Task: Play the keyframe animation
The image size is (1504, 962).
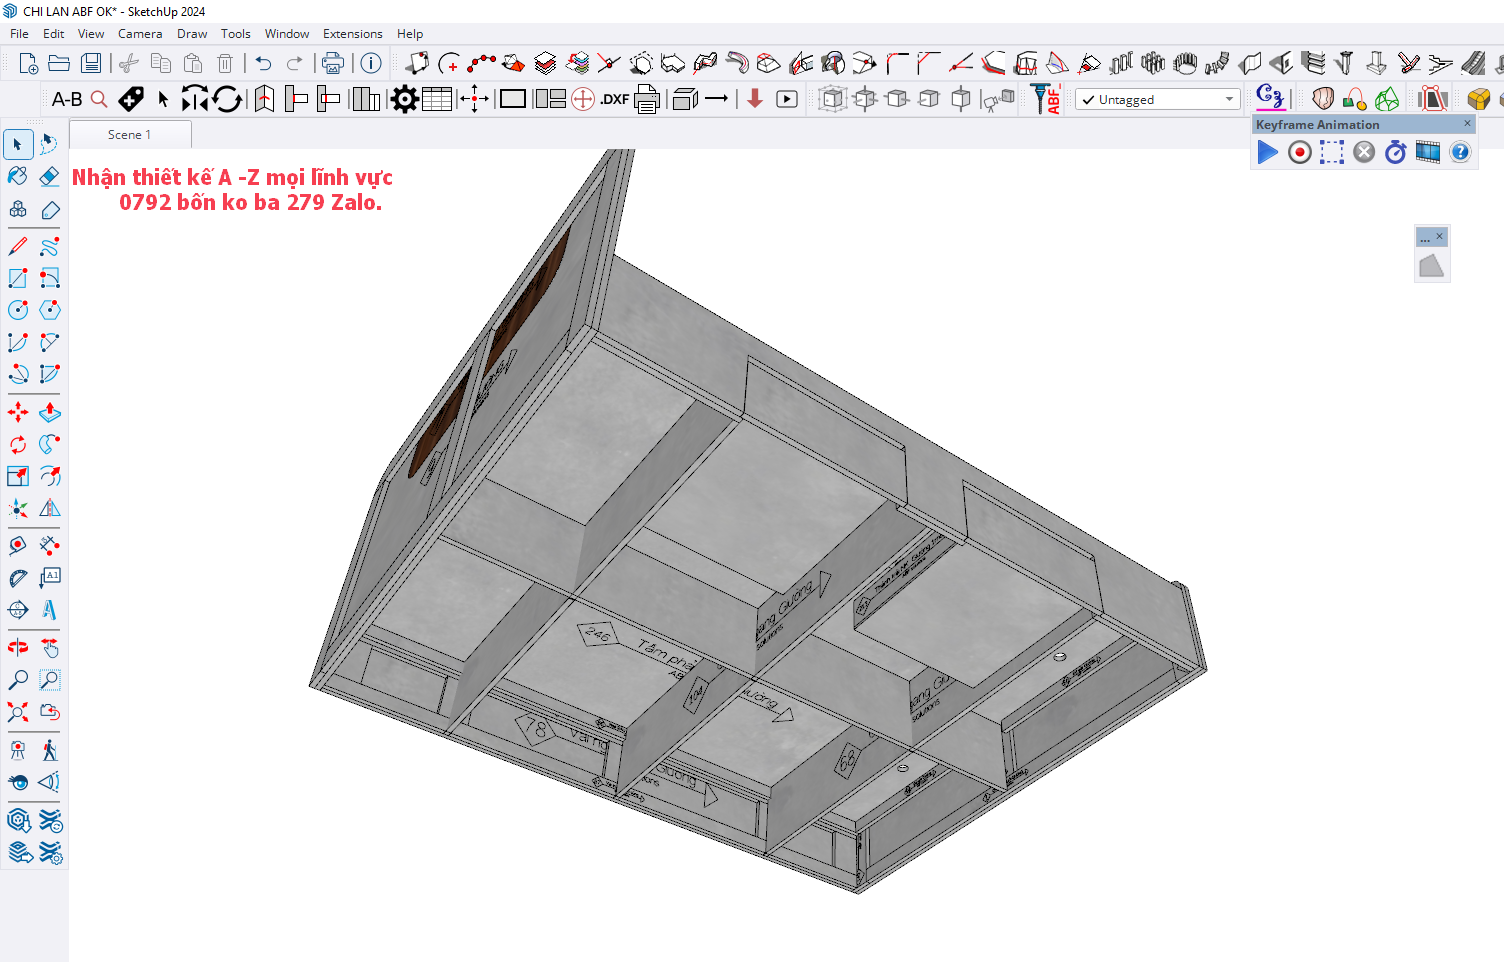Action: point(1267,152)
